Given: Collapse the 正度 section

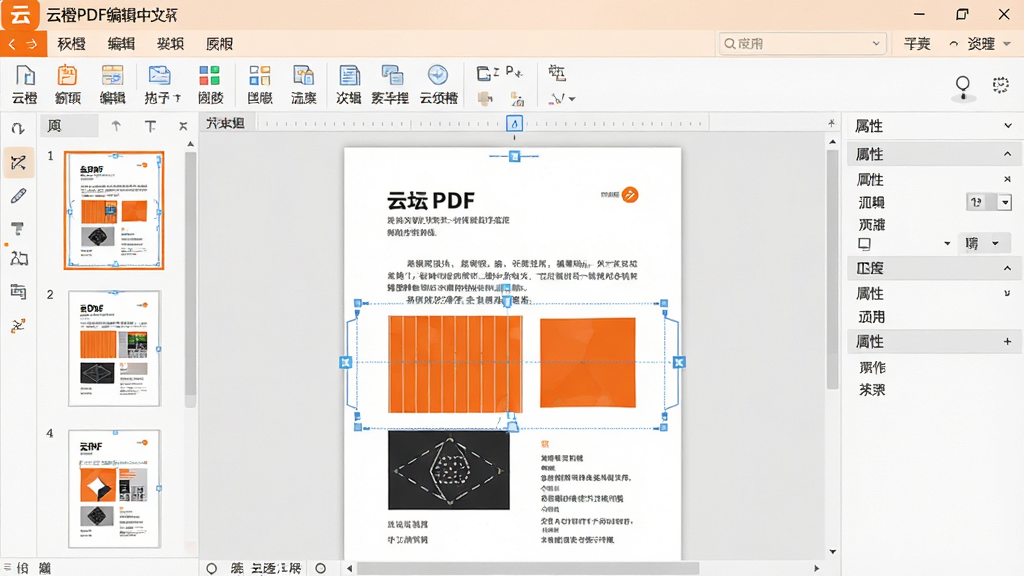Looking at the screenshot, I should point(1008,268).
